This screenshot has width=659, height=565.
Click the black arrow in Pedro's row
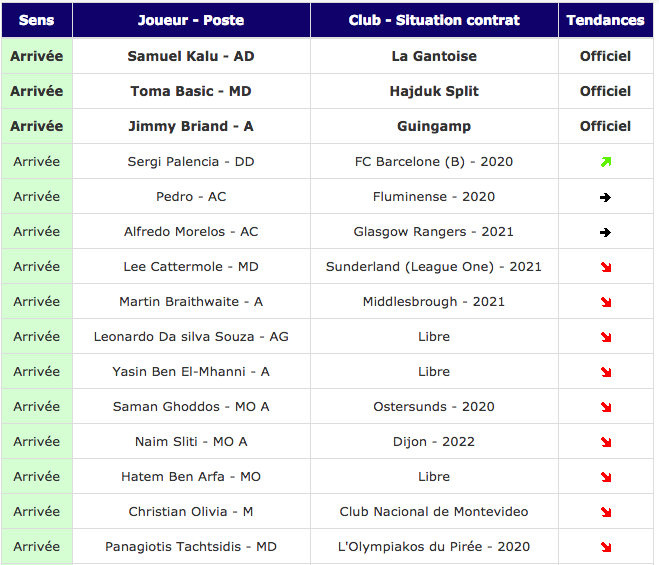[x=606, y=197]
